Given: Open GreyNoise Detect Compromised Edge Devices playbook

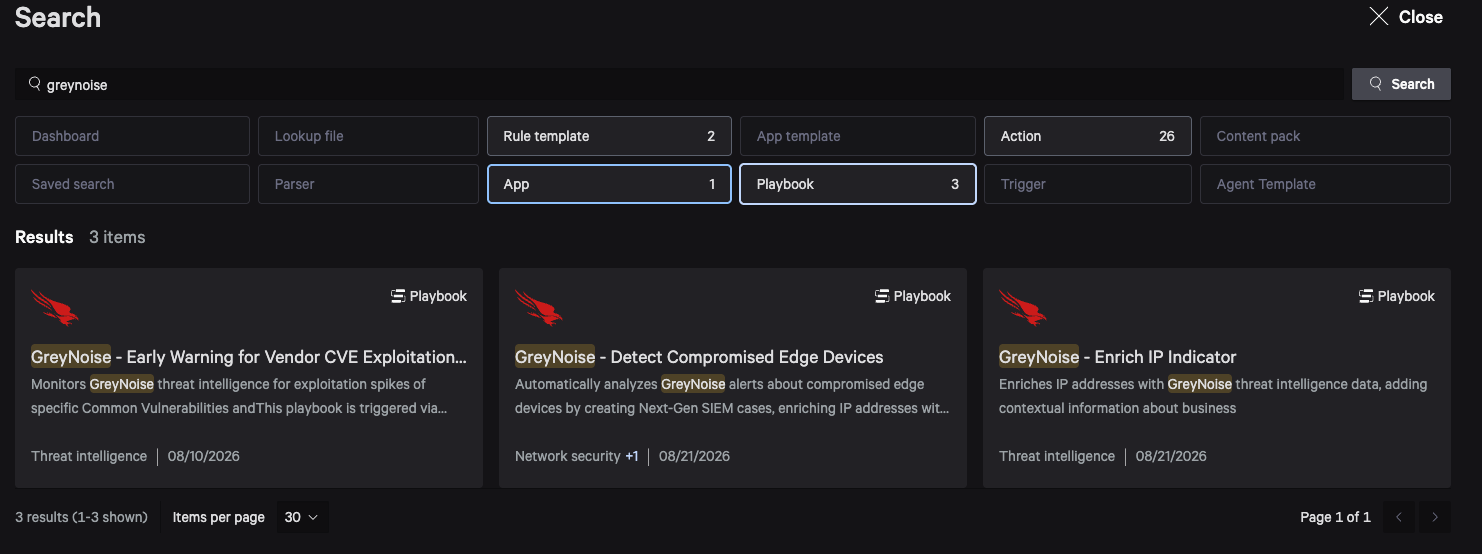Looking at the screenshot, I should tap(699, 357).
